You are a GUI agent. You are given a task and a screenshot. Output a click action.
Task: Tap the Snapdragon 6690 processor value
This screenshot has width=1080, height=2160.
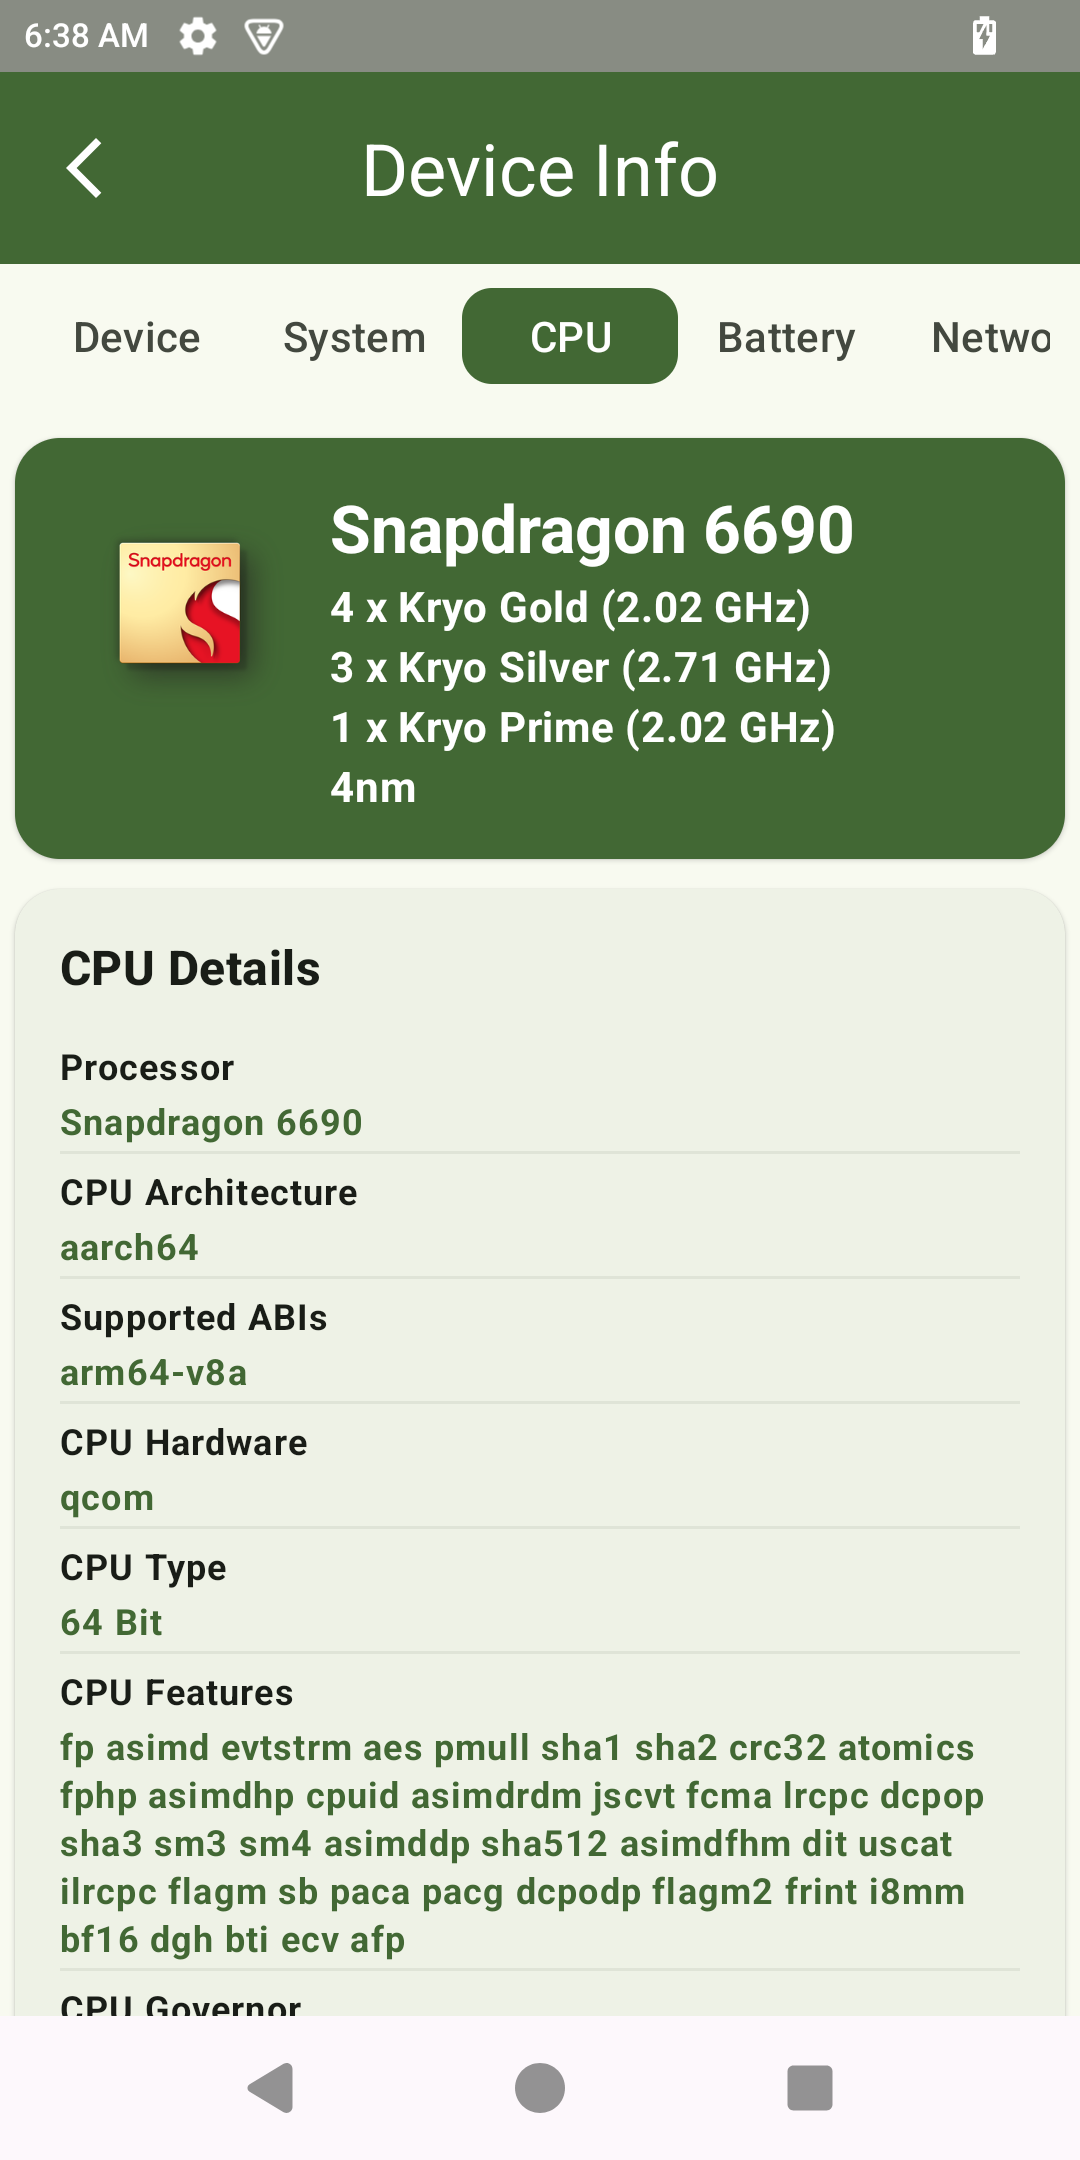pyautogui.click(x=211, y=1123)
